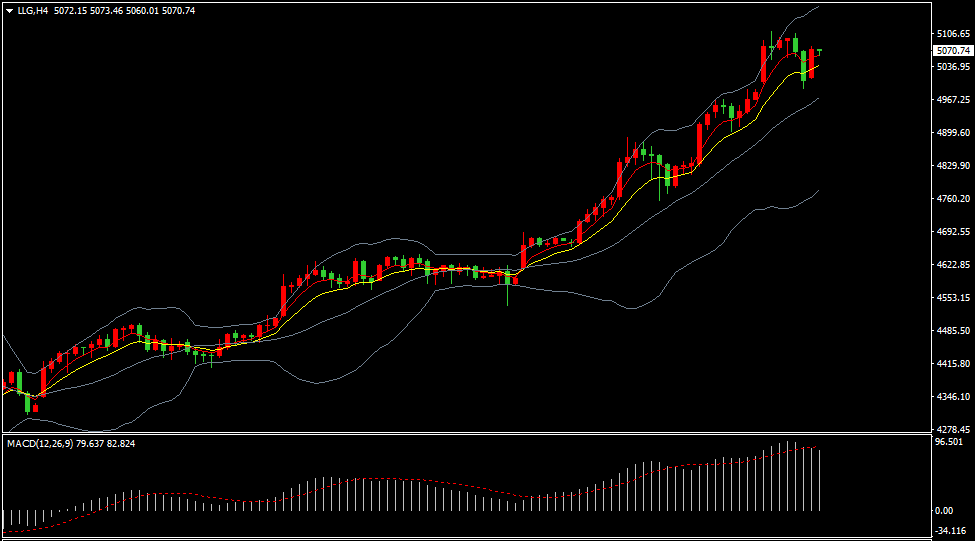975x541 pixels.
Task: Select the 4622.85 price scale value
Action: [x=952, y=265]
